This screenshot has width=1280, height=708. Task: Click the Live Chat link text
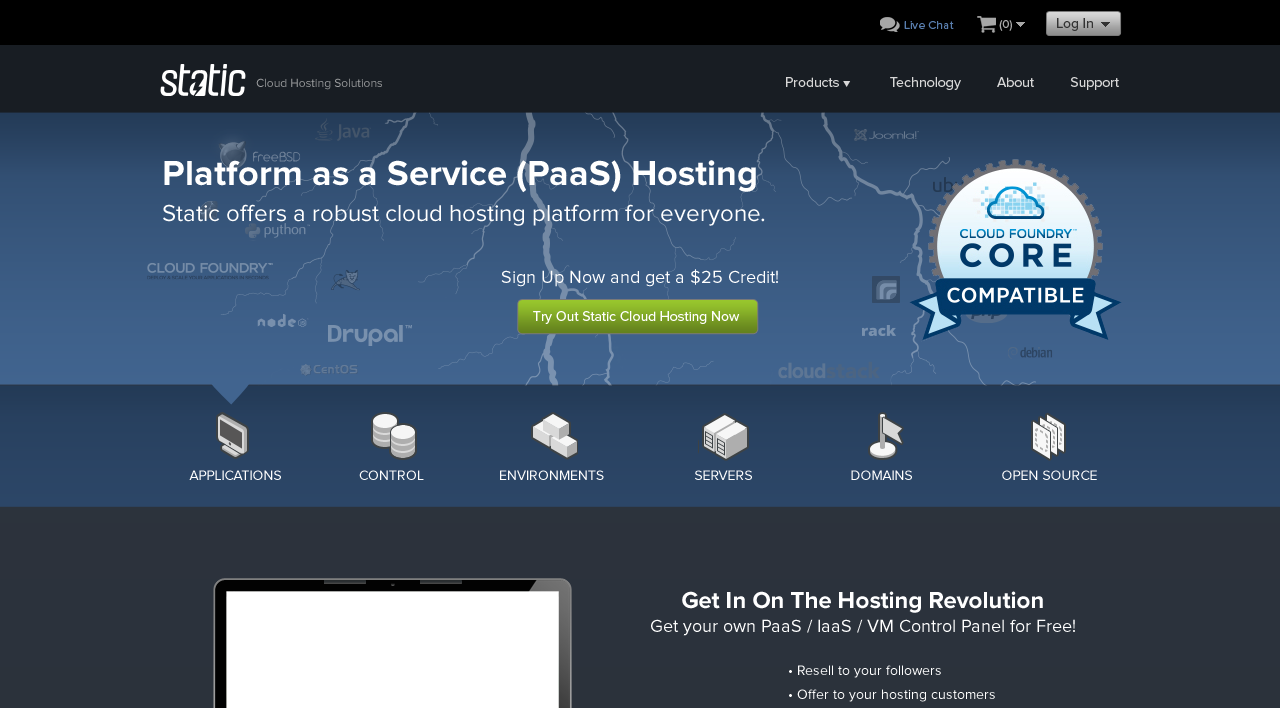pyautogui.click(x=928, y=25)
